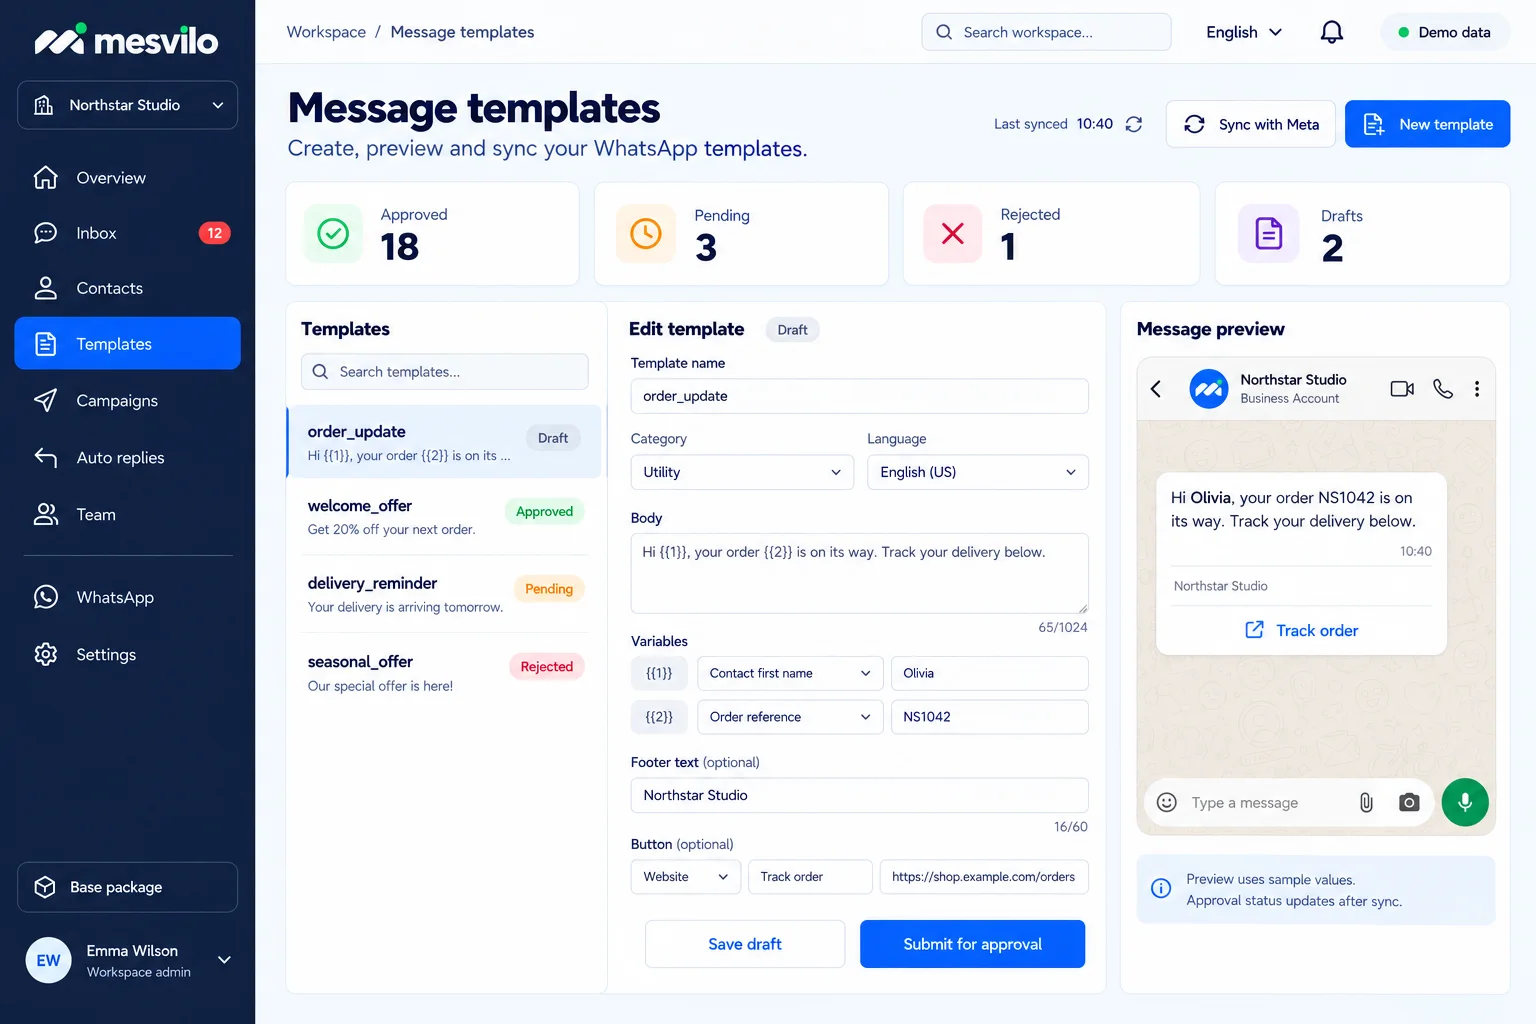Click the emoji icon in message field

[x=1166, y=802]
